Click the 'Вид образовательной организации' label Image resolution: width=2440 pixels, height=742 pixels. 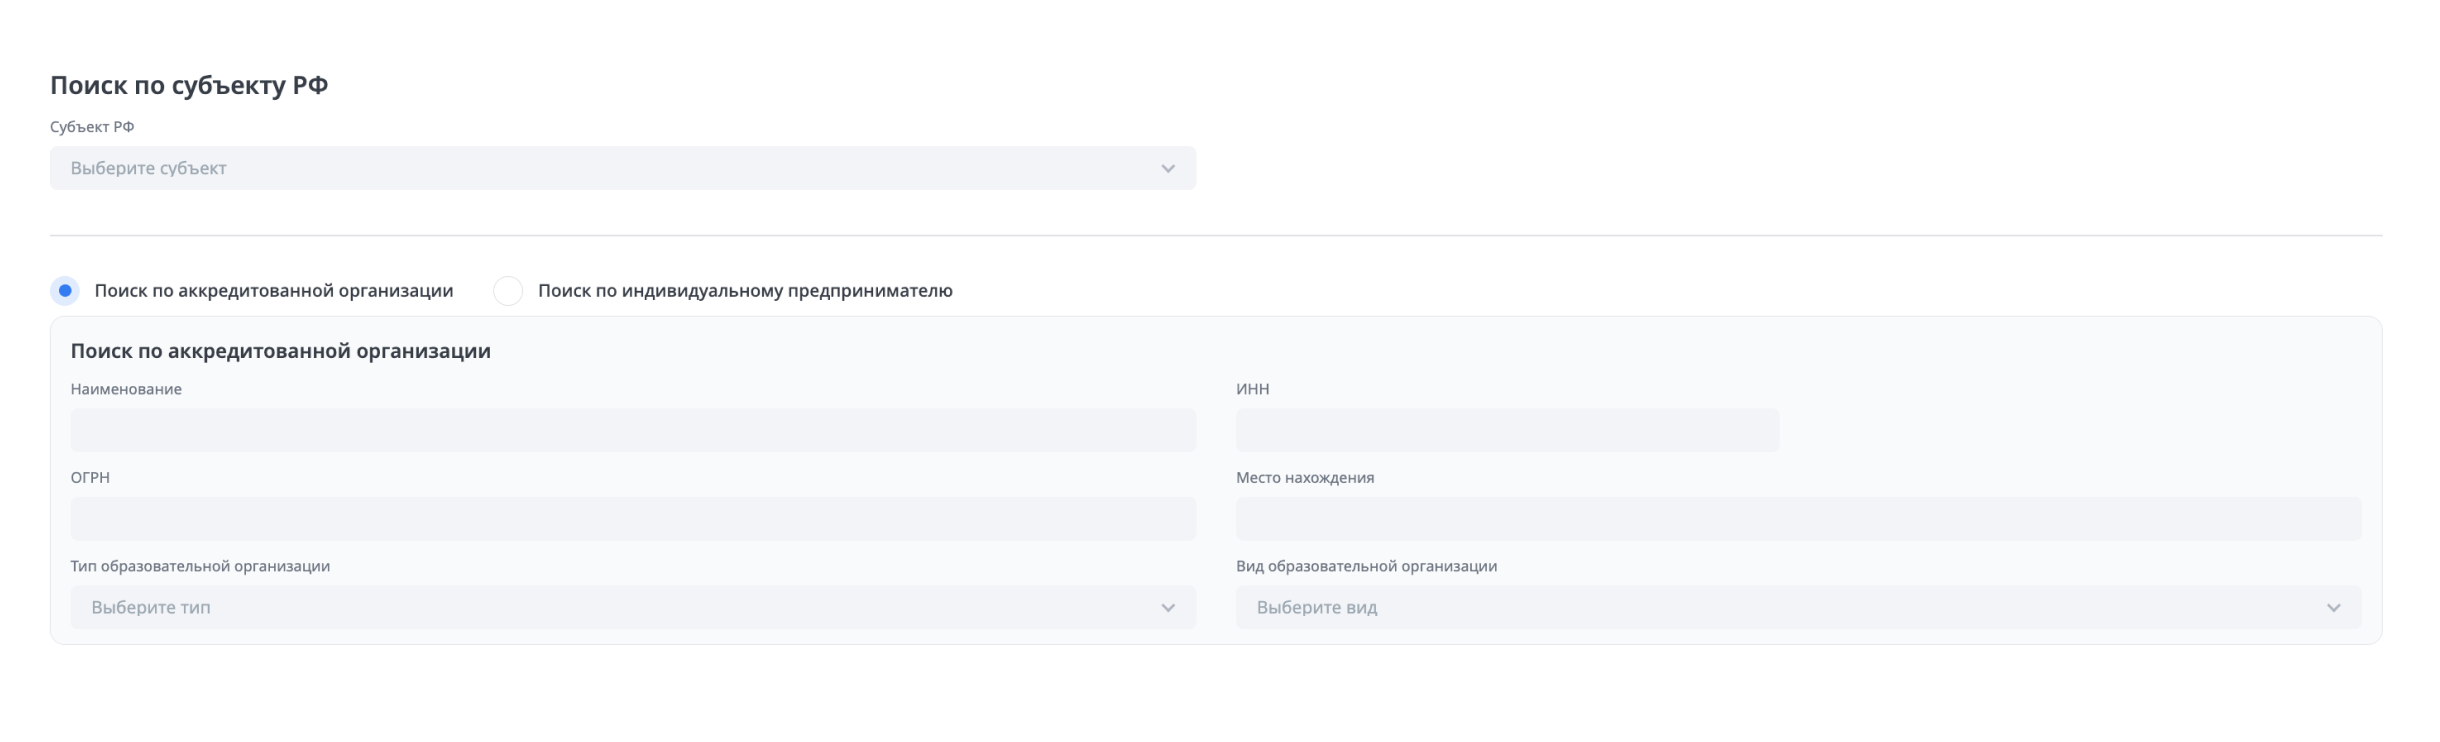(1366, 566)
